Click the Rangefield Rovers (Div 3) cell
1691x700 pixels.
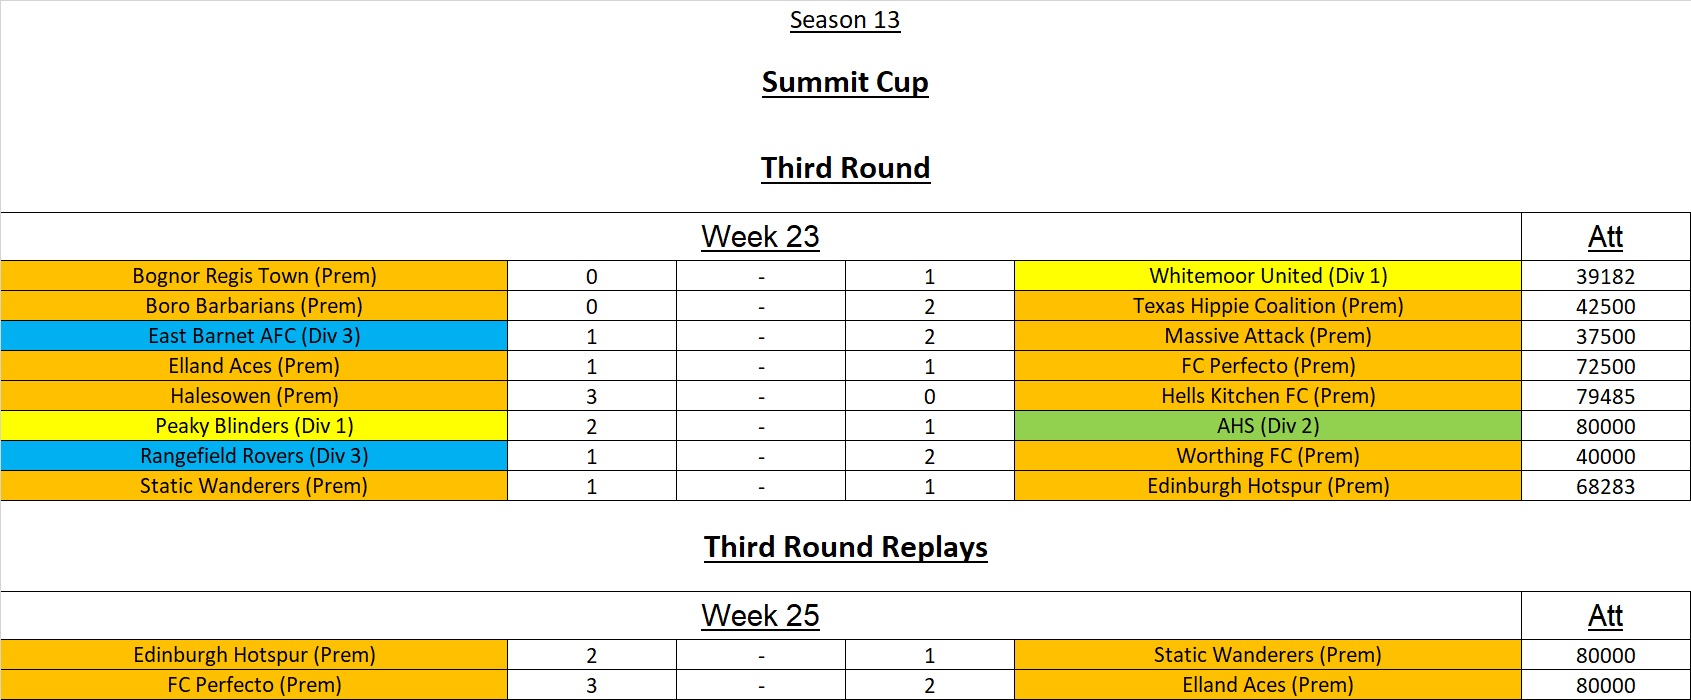(254, 456)
